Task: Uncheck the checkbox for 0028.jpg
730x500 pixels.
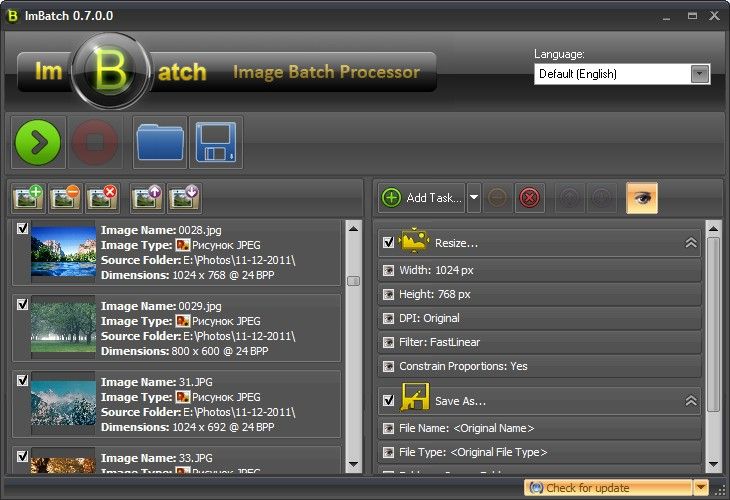Action: click(x=22, y=229)
